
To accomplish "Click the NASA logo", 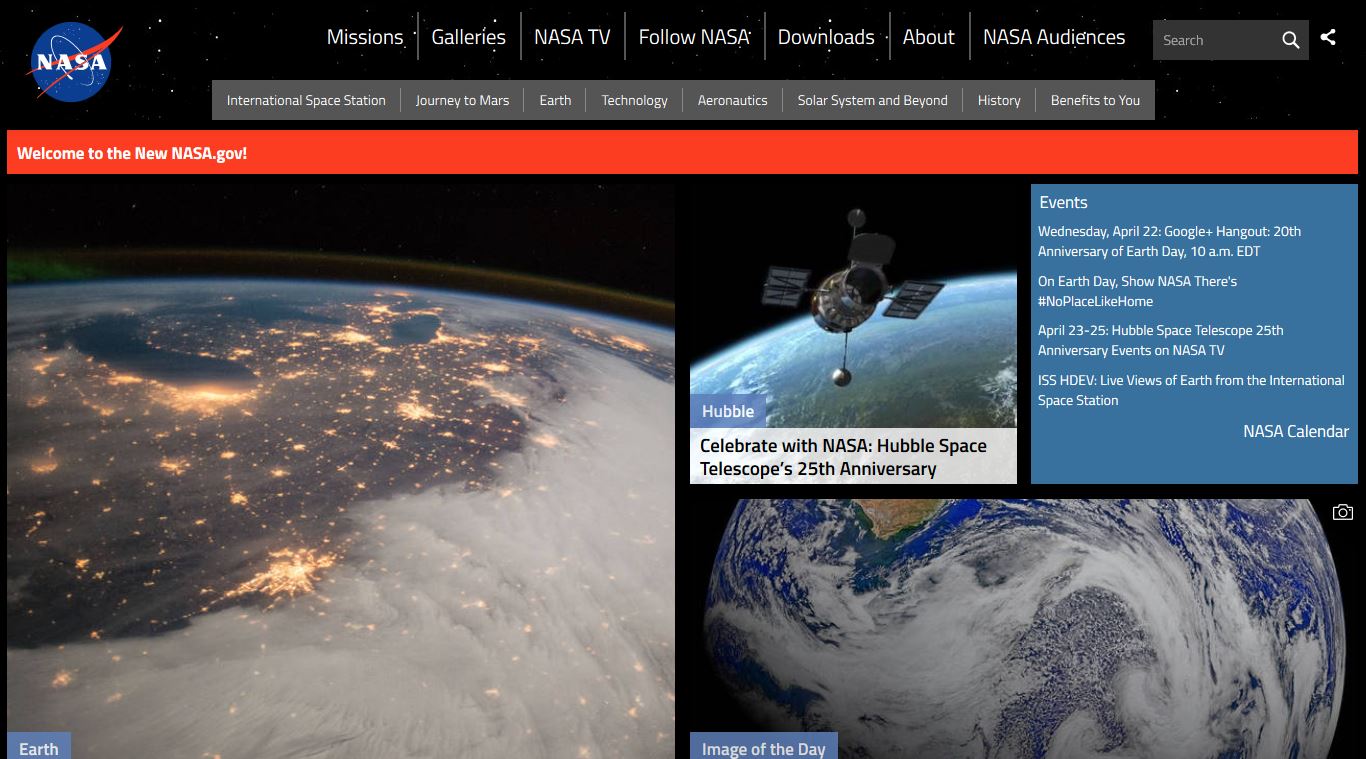I will pyautogui.click(x=73, y=63).
